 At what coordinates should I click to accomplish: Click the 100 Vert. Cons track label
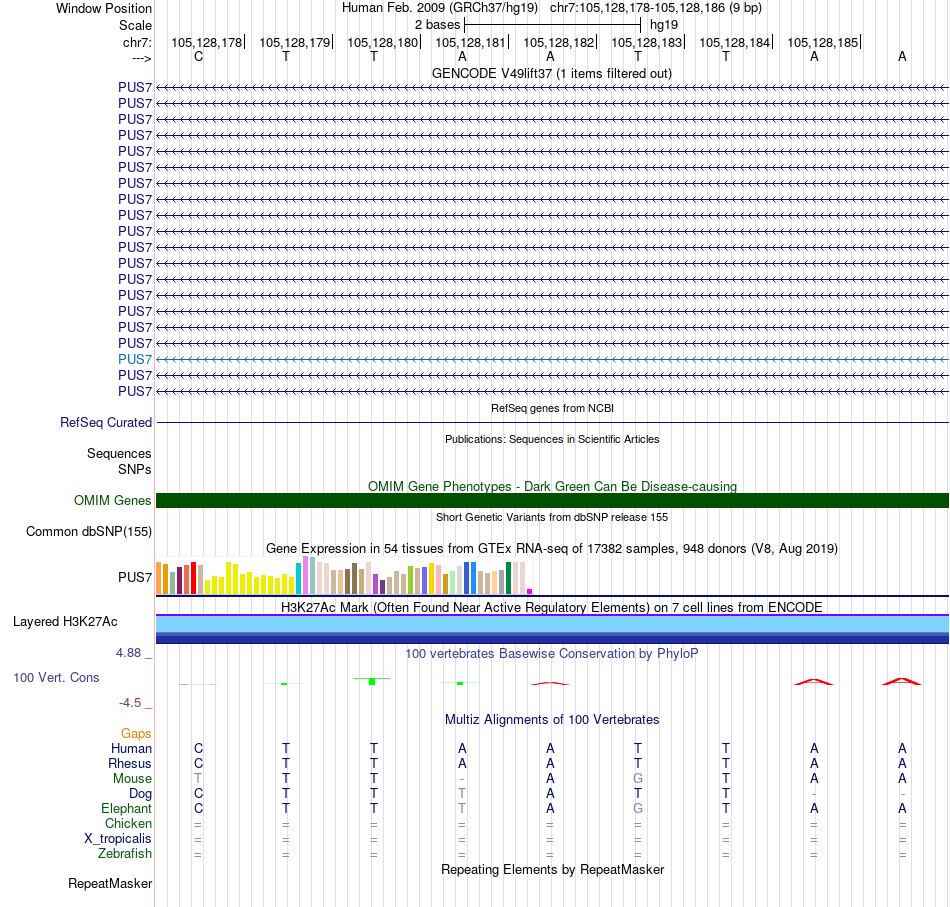pos(56,677)
